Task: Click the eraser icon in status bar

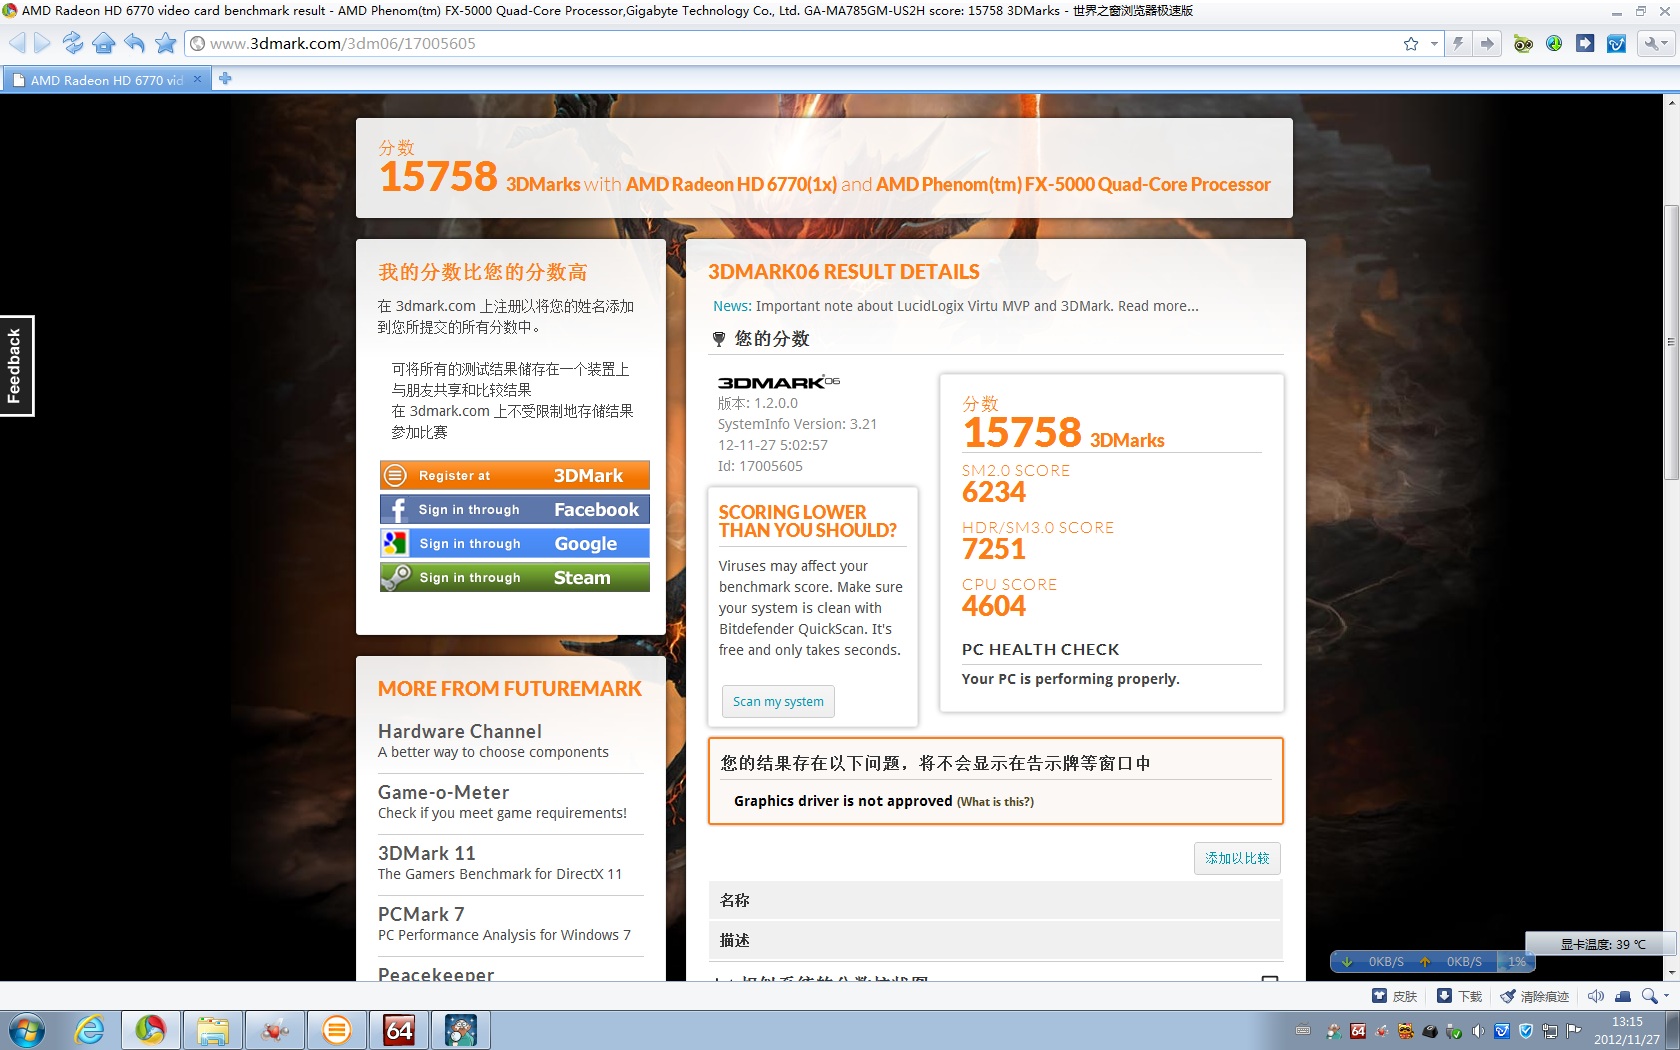Action: coord(1623,996)
